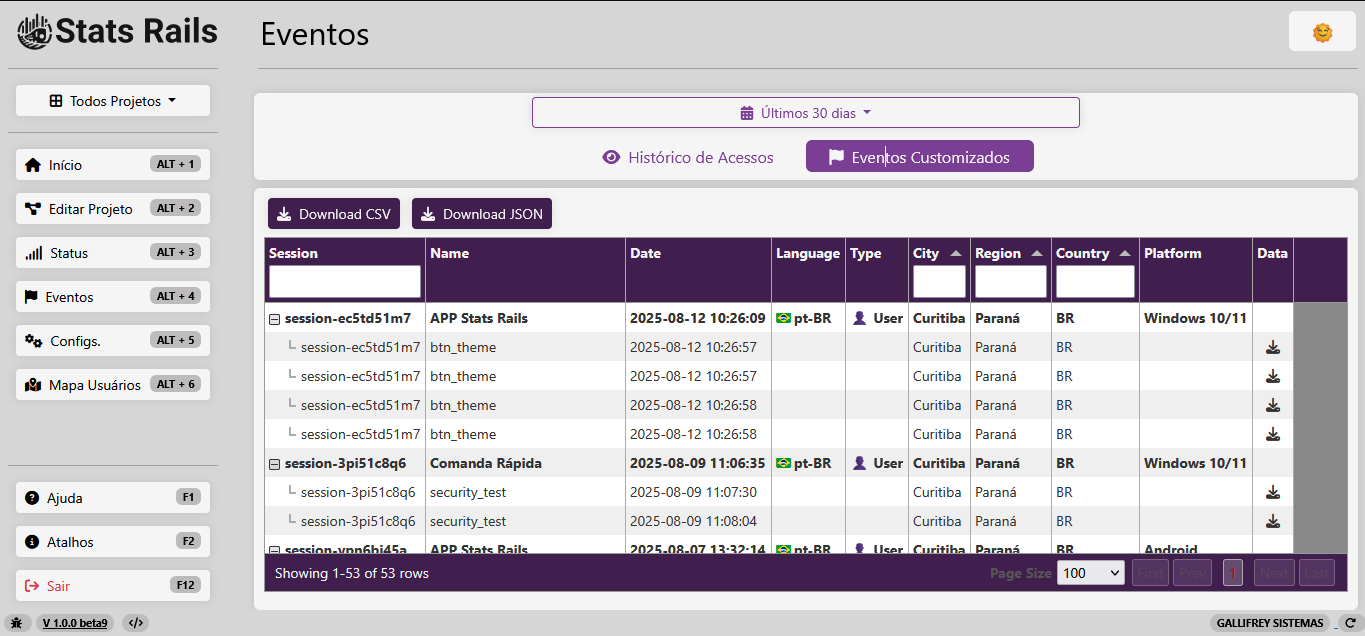
Task: Focus the City filter input
Action: [939, 281]
